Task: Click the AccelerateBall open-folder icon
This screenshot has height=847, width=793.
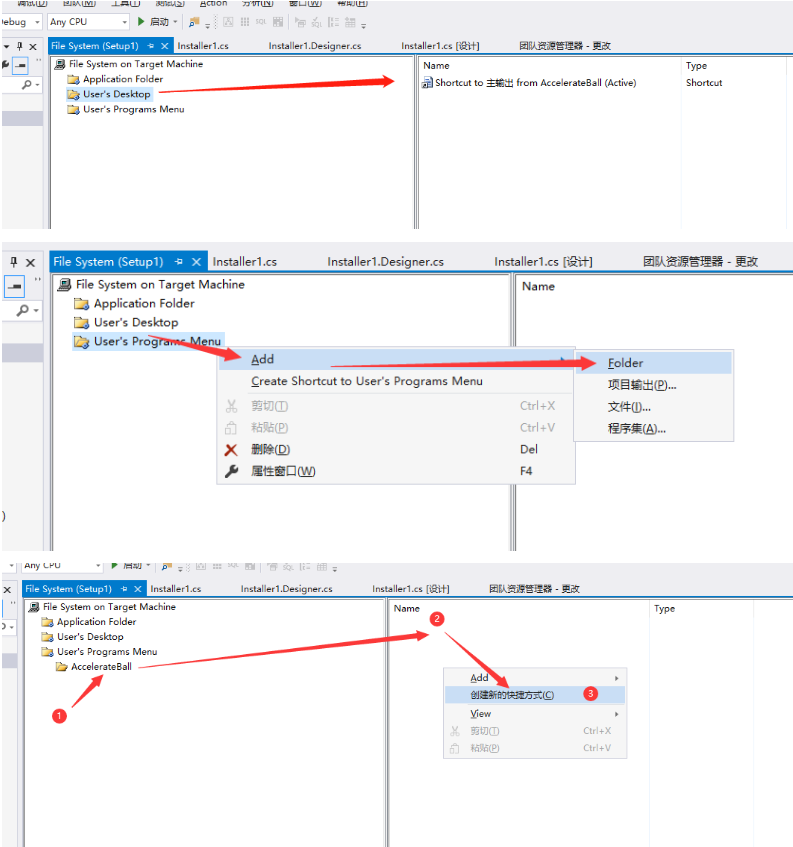Action: (x=62, y=667)
